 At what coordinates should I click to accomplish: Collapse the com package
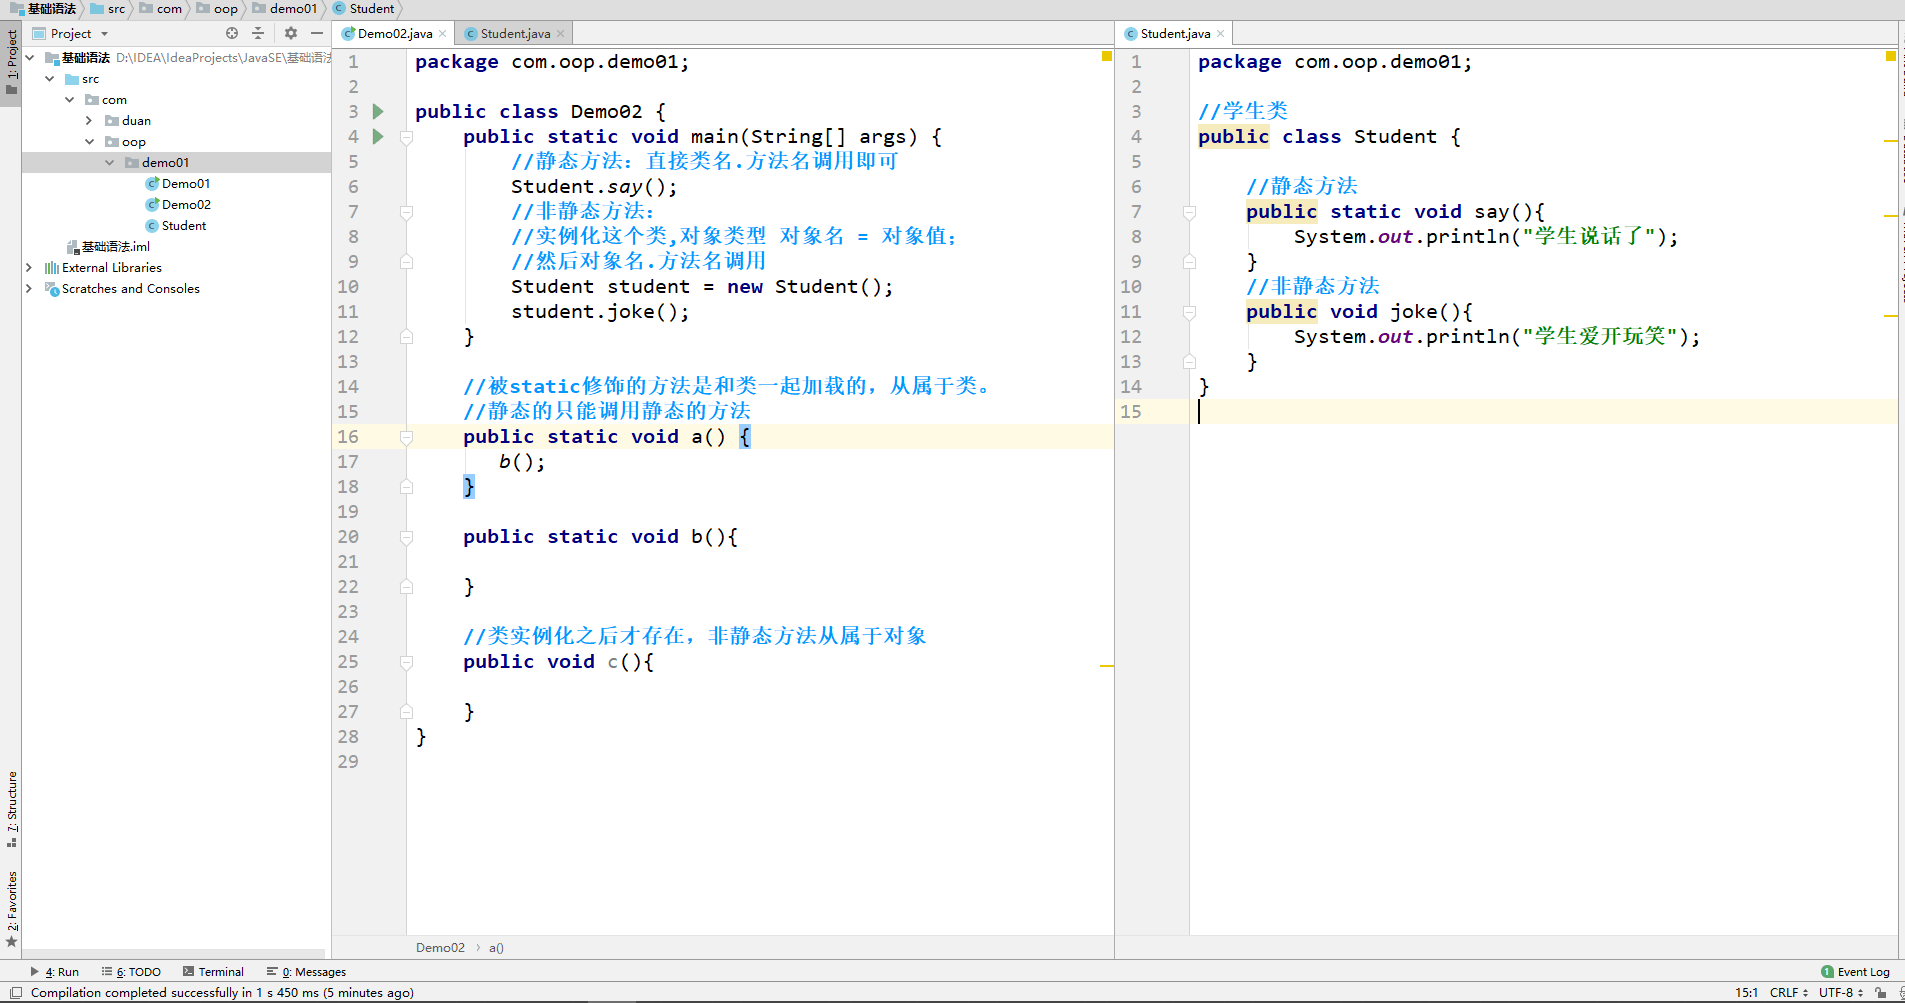click(x=70, y=100)
